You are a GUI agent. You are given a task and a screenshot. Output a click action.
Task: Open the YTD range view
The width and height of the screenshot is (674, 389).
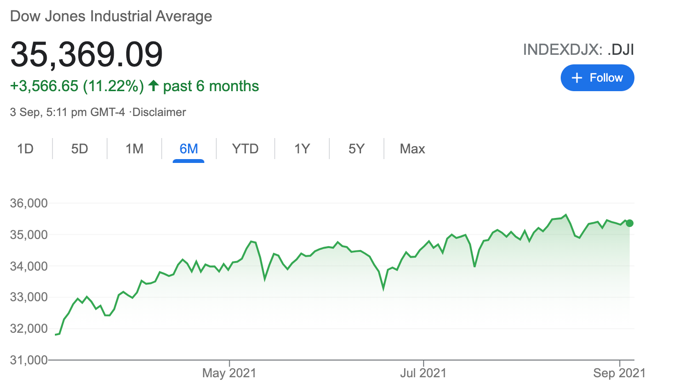[245, 149]
